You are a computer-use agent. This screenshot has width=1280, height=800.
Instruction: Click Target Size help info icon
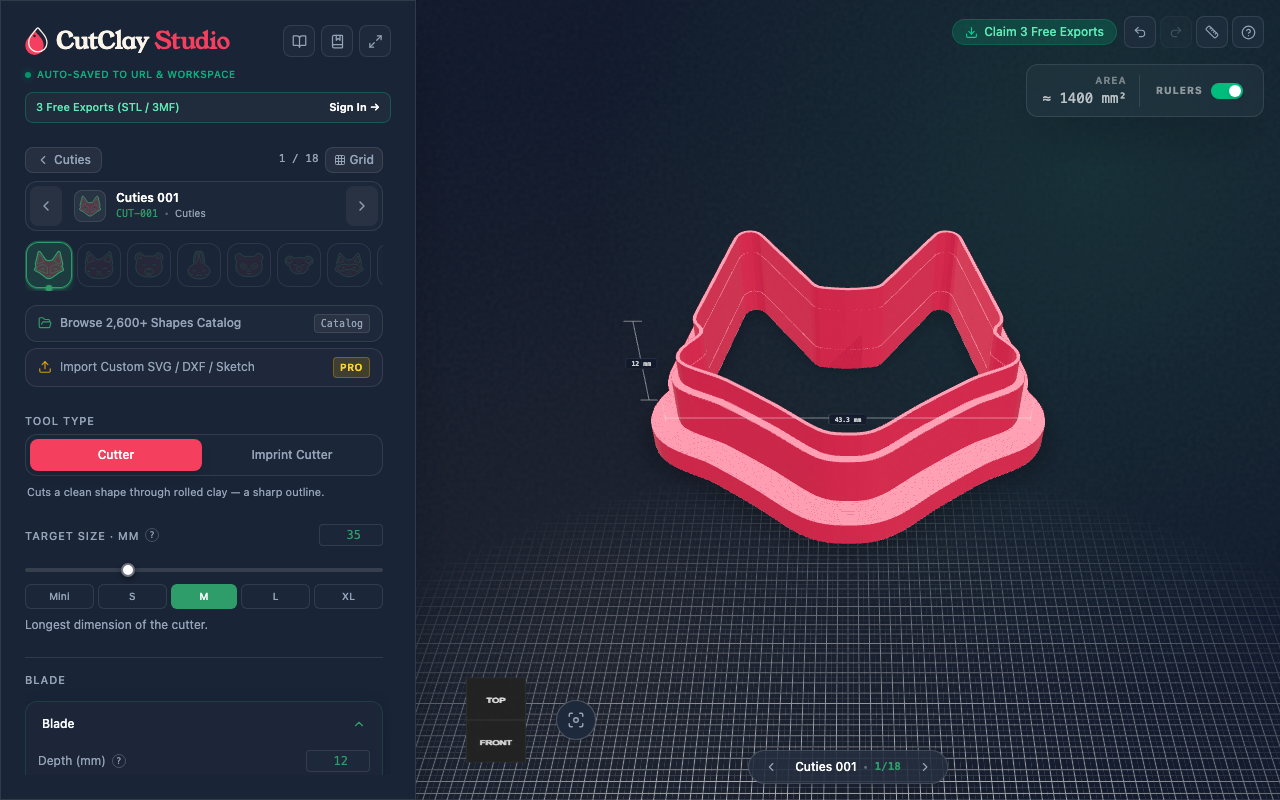(x=152, y=535)
